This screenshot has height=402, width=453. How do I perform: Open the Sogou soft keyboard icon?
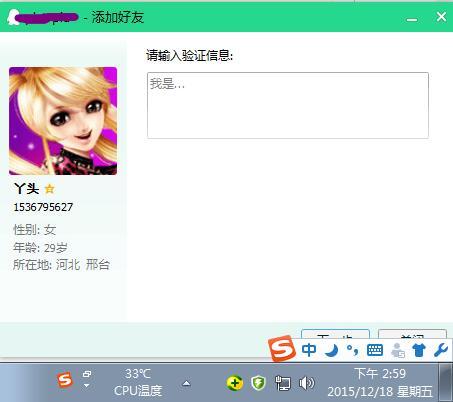[375, 350]
